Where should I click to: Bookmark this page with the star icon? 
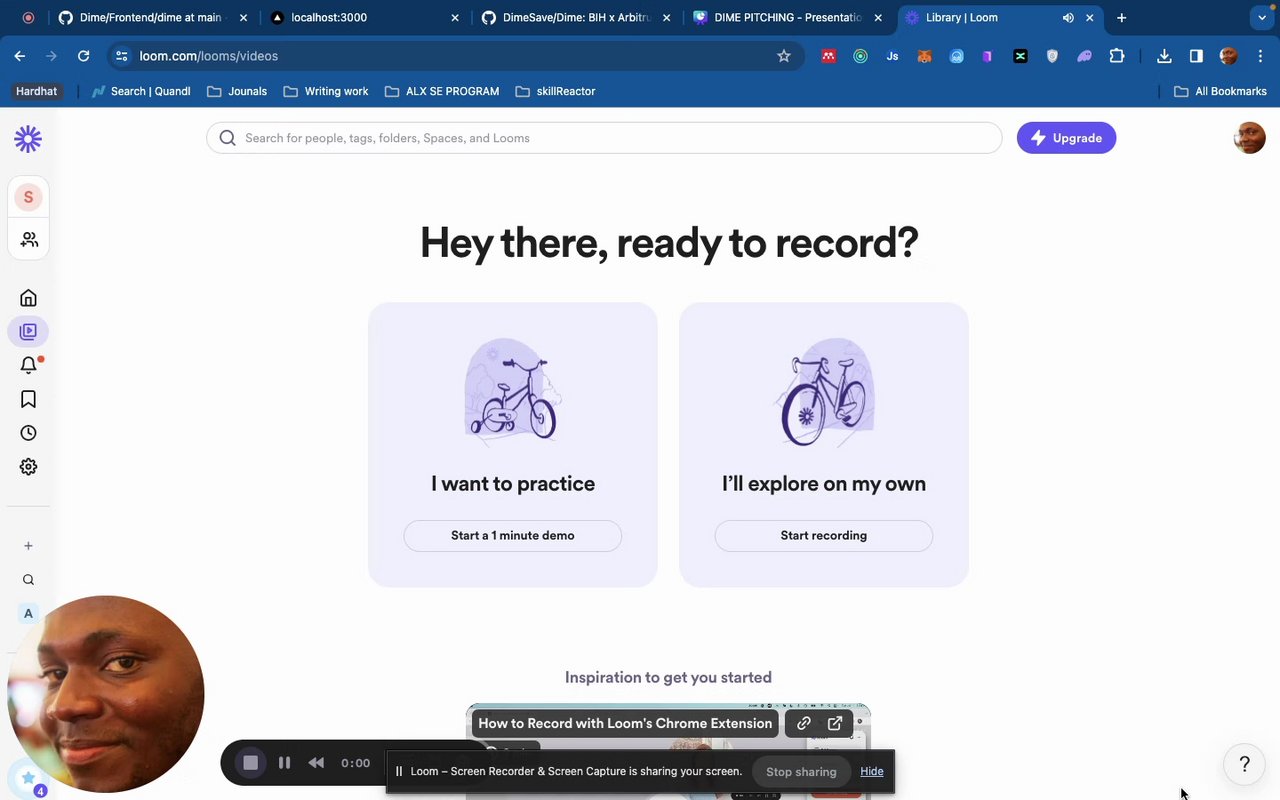[784, 56]
